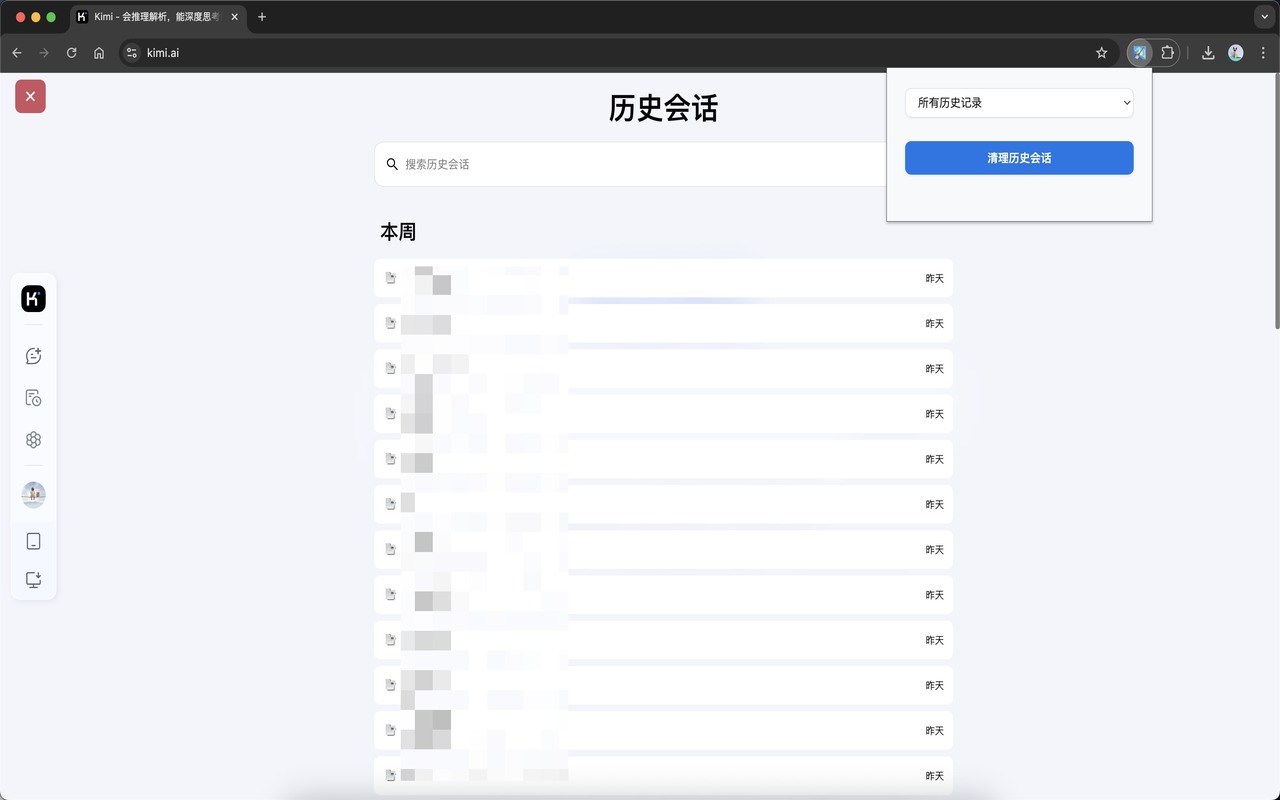Start a new chat from the sidebar
The image size is (1280, 800).
[x=33, y=356]
